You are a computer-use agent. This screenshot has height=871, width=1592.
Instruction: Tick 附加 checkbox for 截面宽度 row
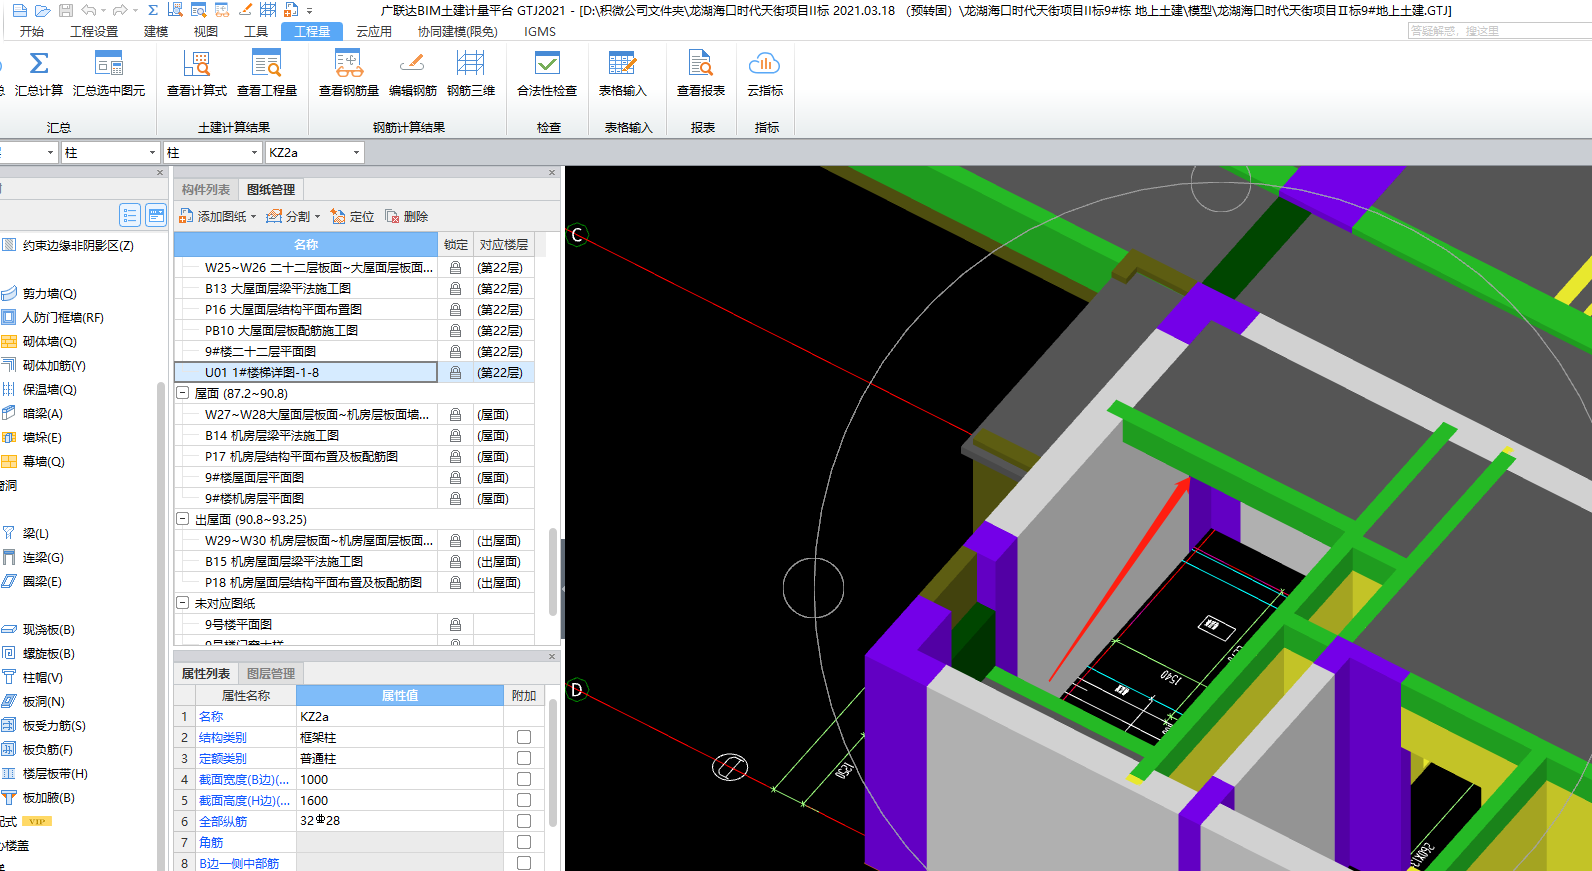[x=524, y=779]
